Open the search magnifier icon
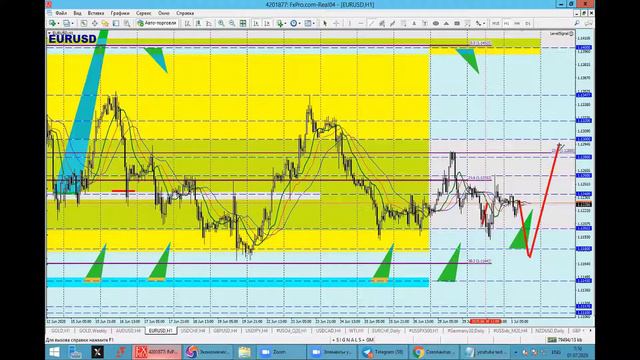 577,23
